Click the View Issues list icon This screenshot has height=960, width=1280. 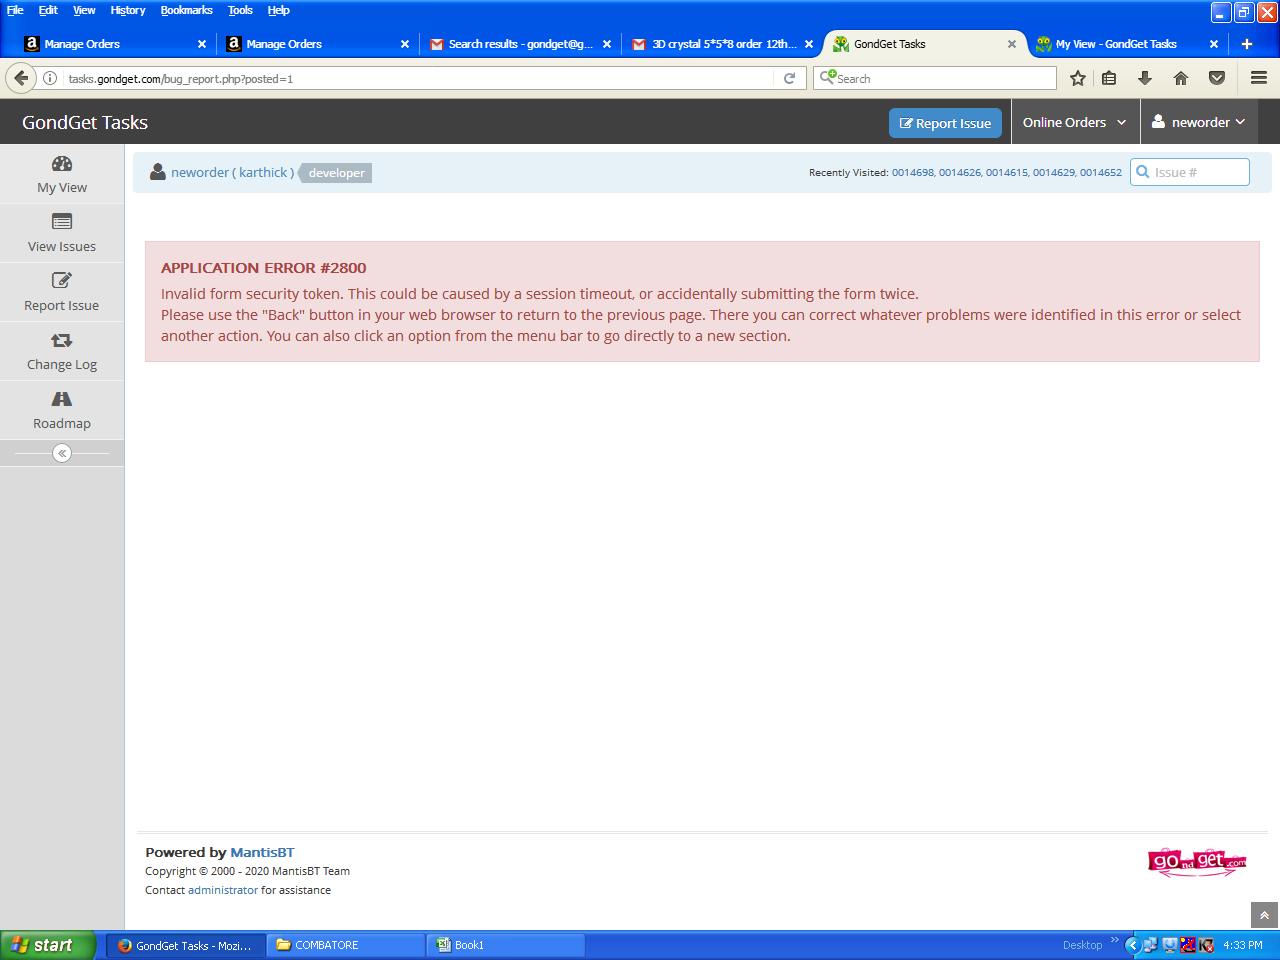(62, 222)
